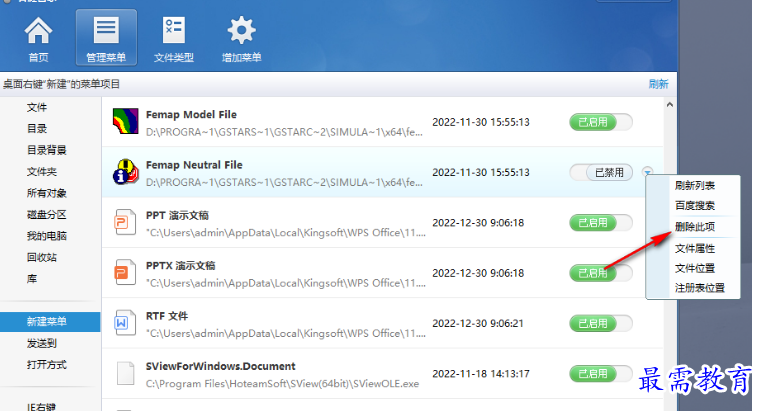Click the SViewForWindows.Document title text
The image size is (760, 411).
click(x=221, y=366)
